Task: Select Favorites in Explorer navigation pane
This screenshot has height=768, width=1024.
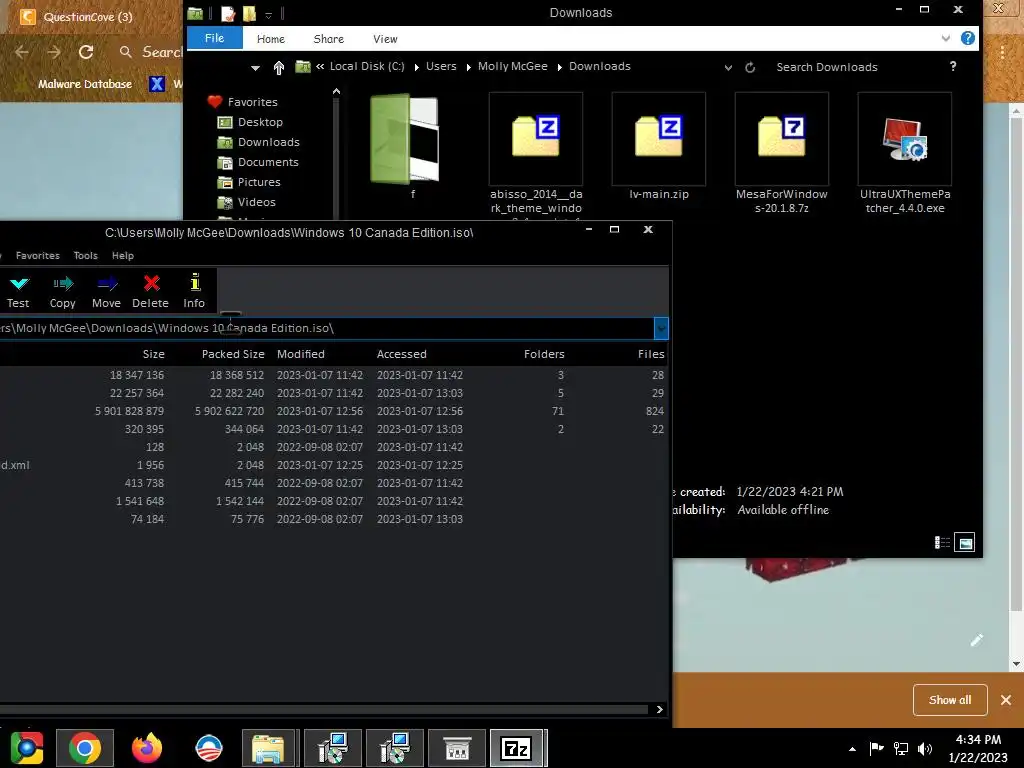Action: (252, 102)
